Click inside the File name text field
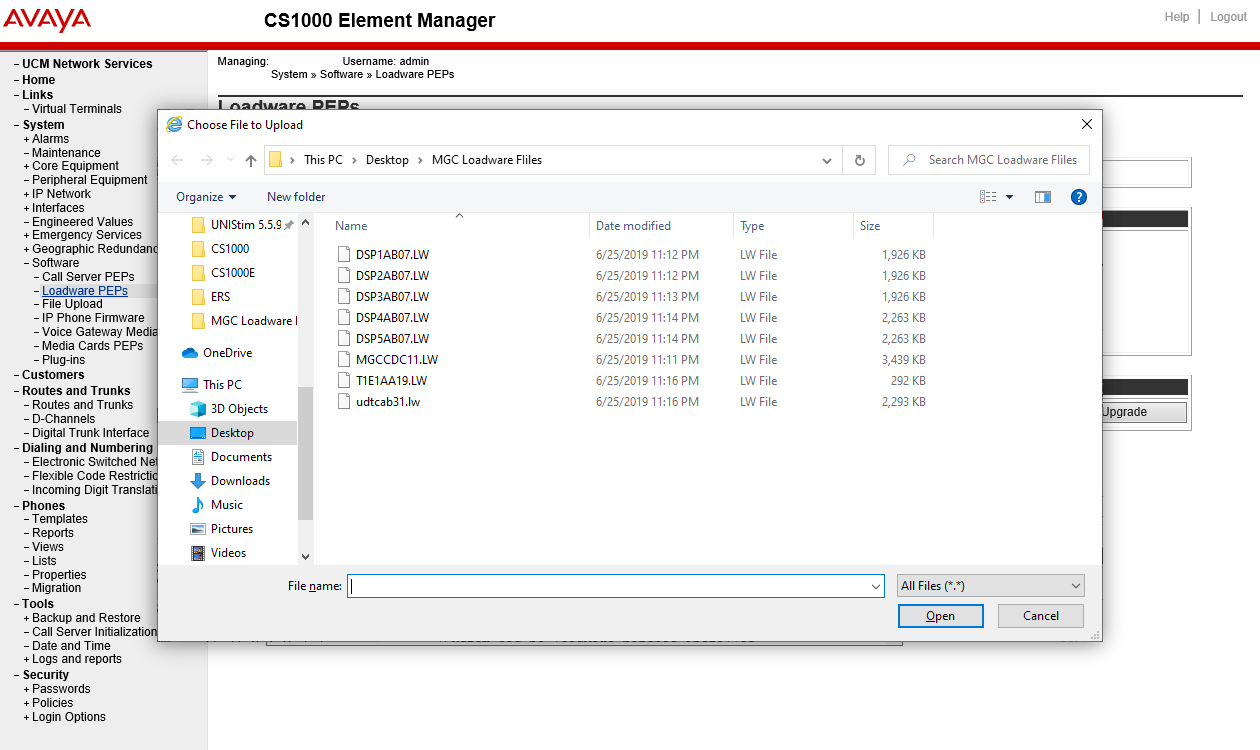The height and width of the screenshot is (750, 1260). [x=615, y=587]
